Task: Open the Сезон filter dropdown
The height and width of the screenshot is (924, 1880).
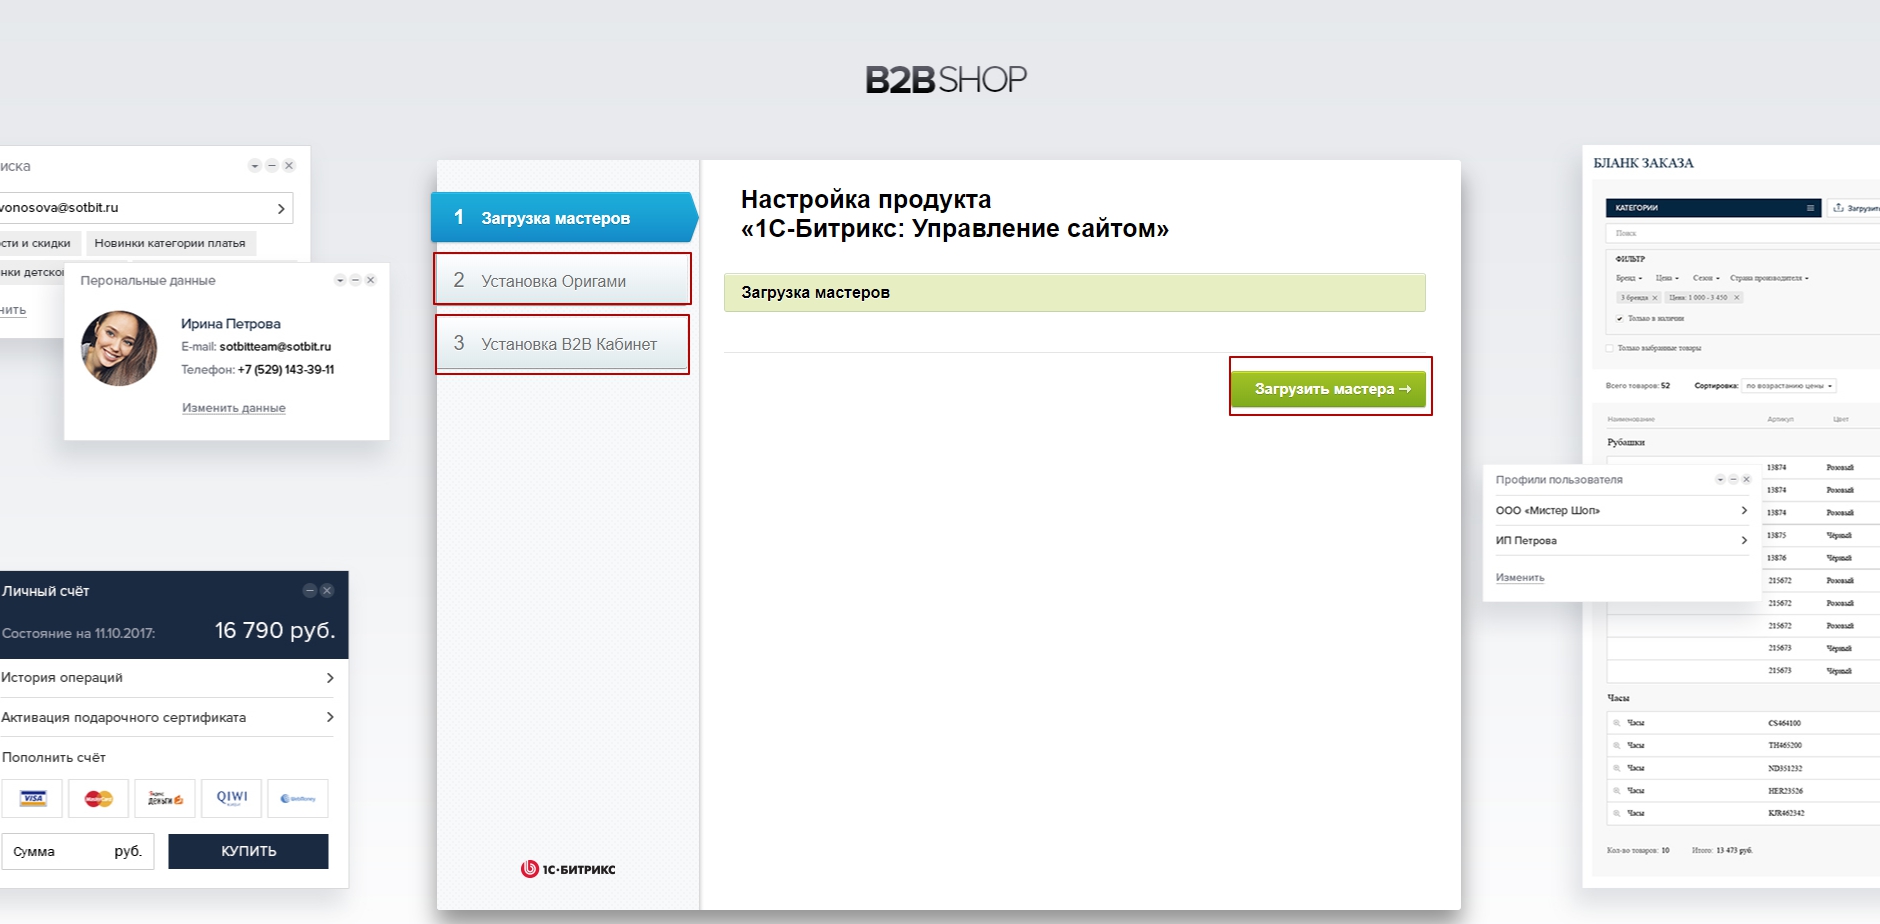Action: click(x=1706, y=278)
